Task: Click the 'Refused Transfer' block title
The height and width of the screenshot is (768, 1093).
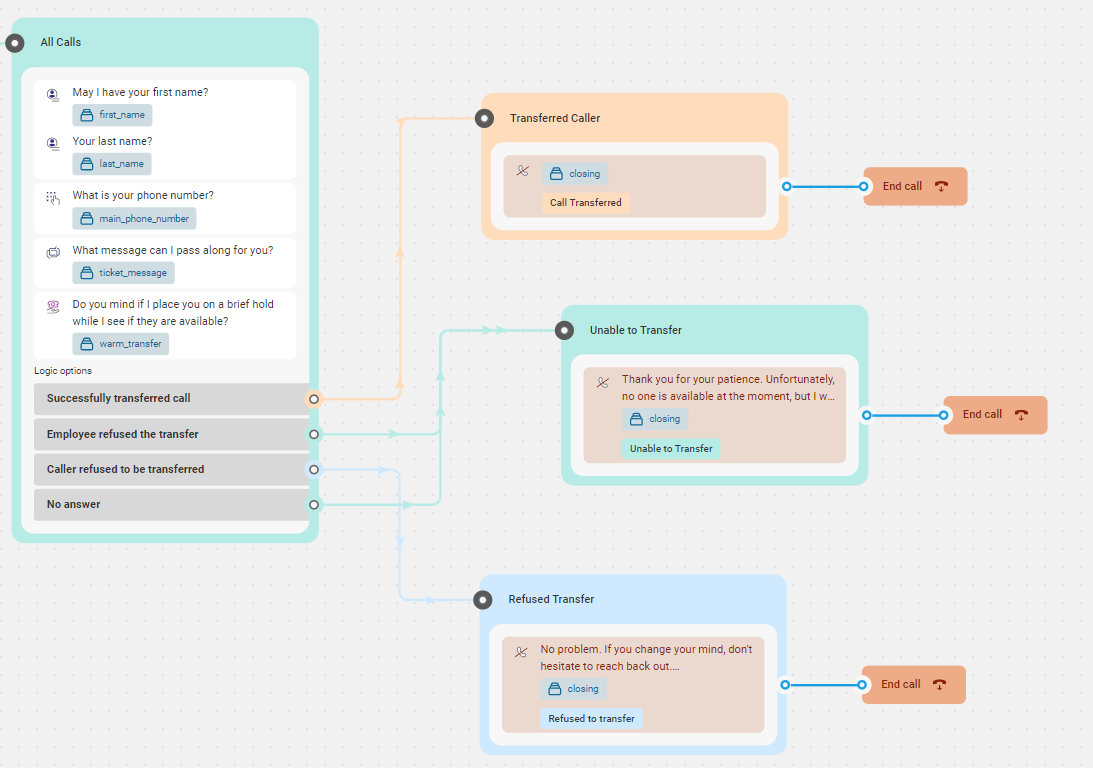Action: coord(551,599)
